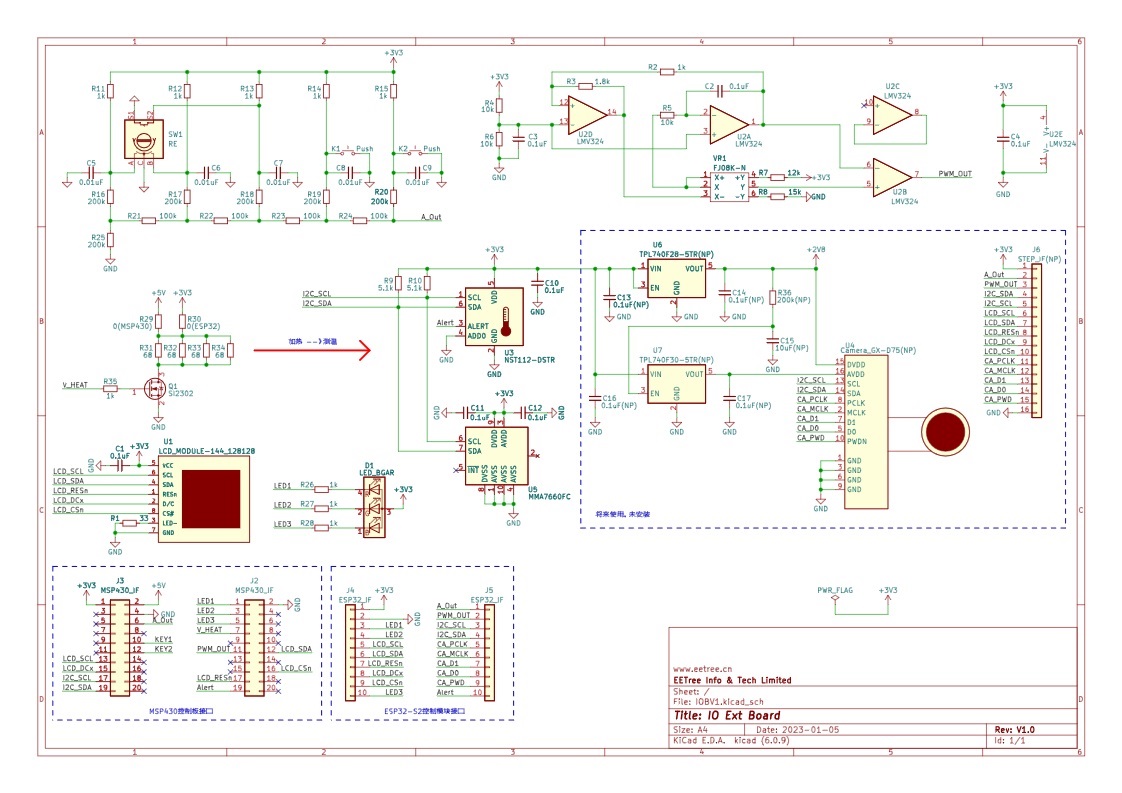Viewport: 1122px width, 793px height.
Task: Click the LCD_MODULE-144_128128 display symbol
Action: point(204,500)
